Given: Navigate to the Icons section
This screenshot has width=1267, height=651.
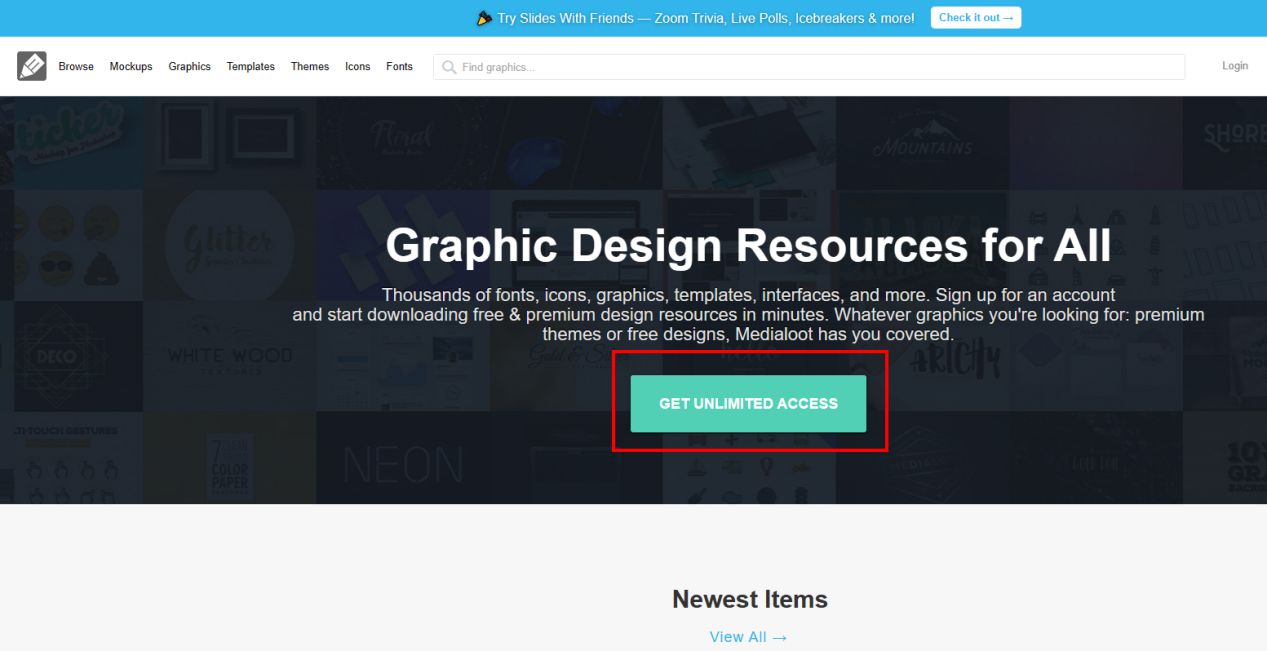Looking at the screenshot, I should pyautogui.click(x=358, y=67).
